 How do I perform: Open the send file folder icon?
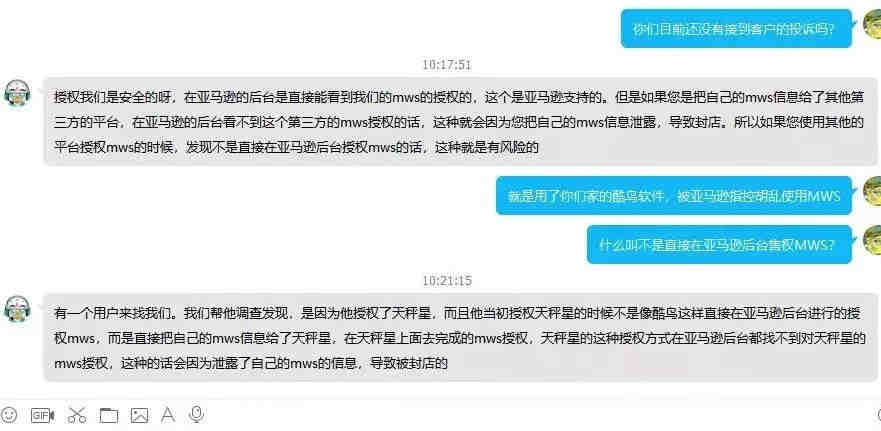pos(108,415)
